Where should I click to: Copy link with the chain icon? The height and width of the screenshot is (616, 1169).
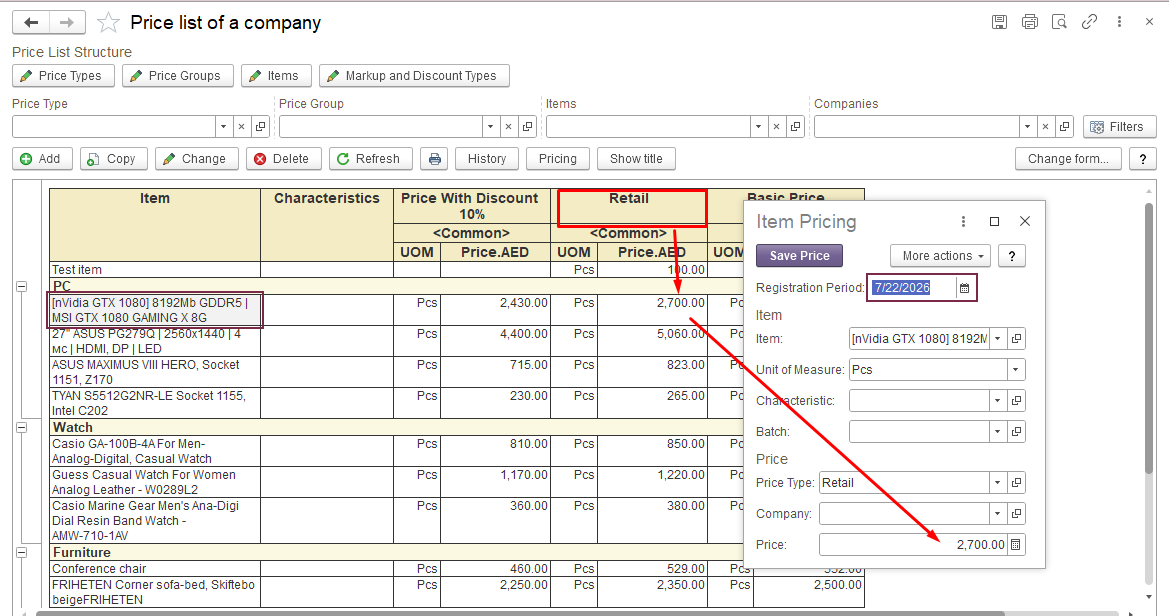click(1089, 22)
